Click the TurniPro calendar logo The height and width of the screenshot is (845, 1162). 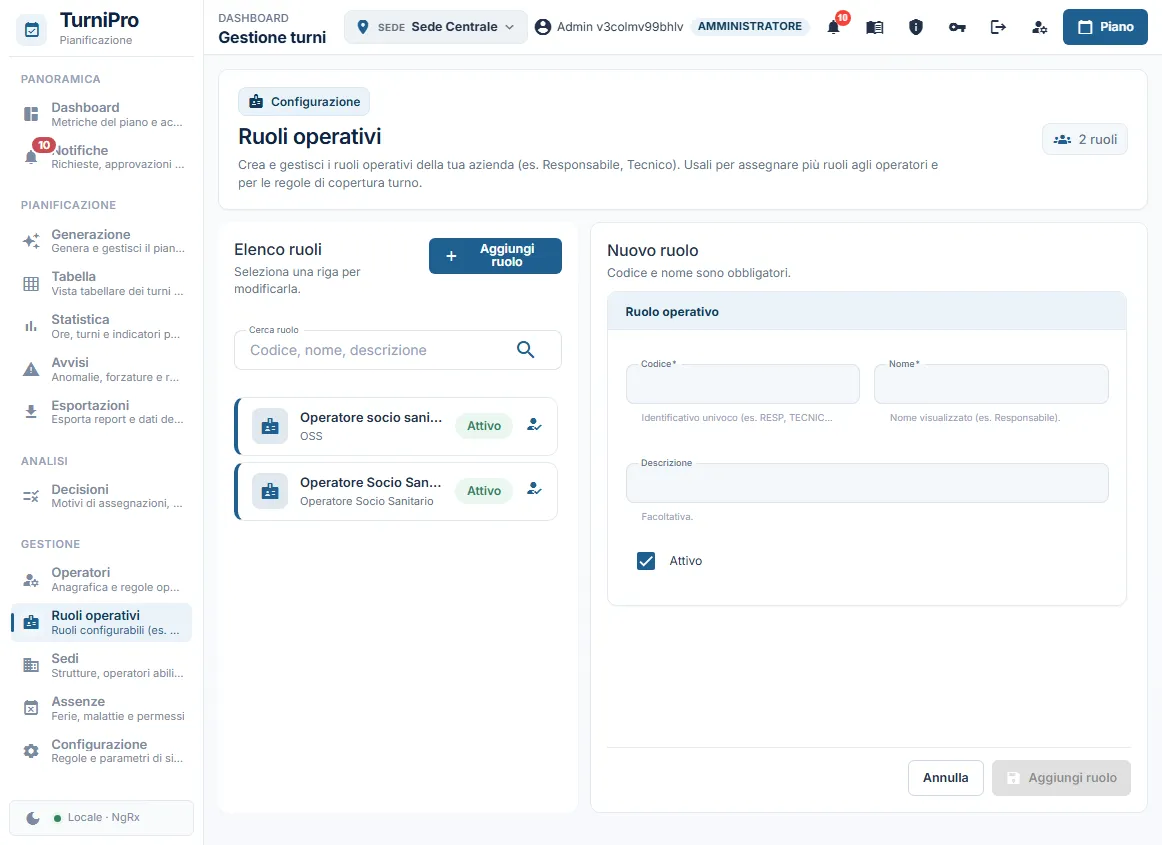[x=32, y=30]
